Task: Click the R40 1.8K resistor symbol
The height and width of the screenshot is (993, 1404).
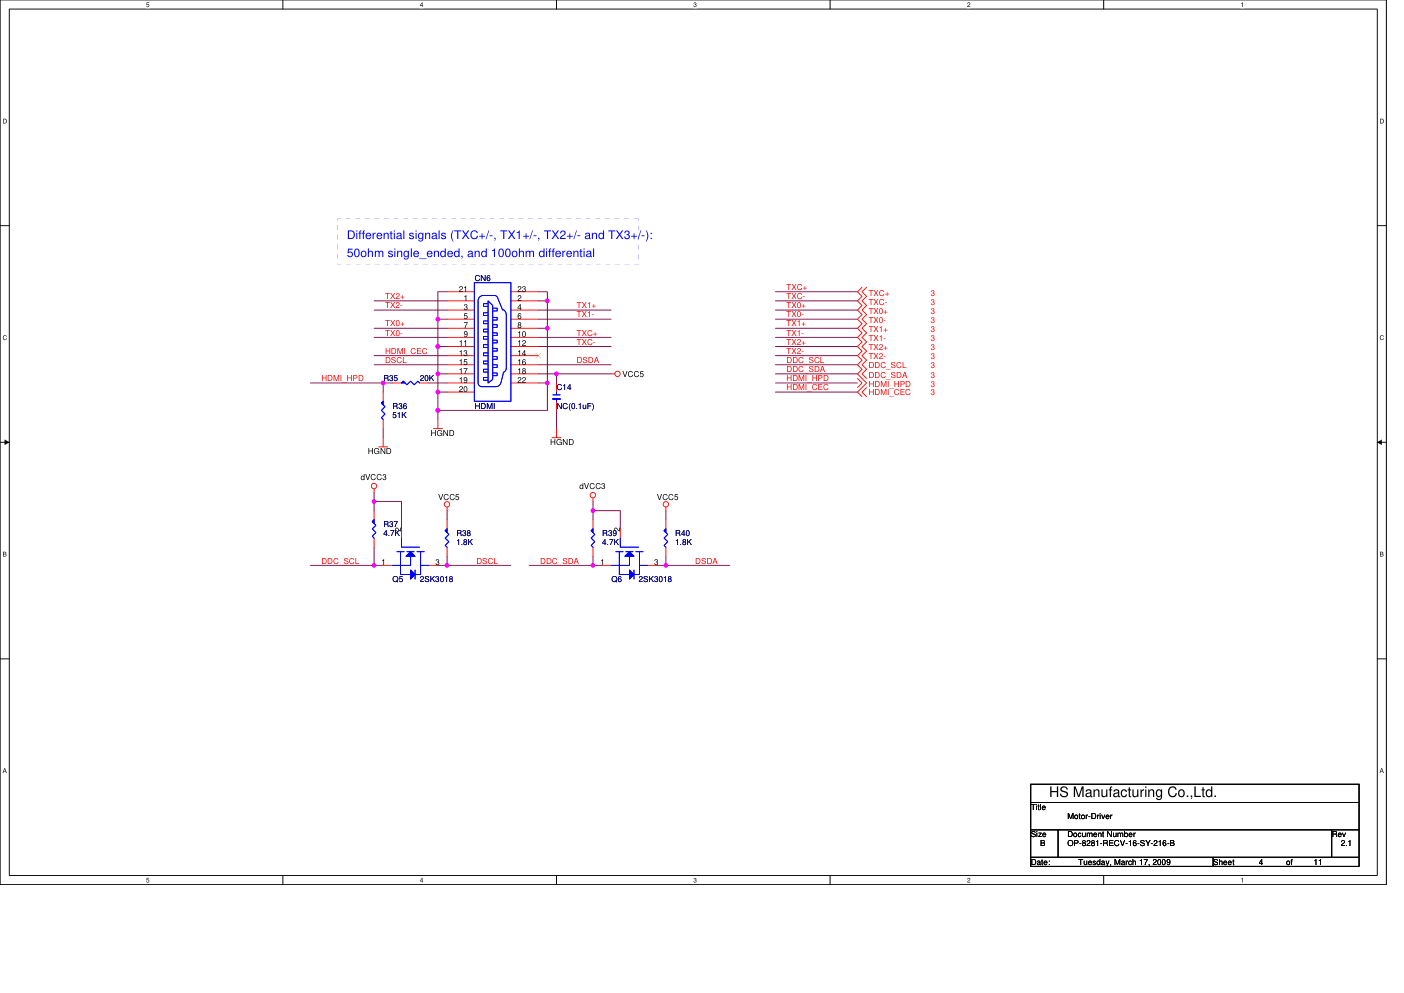Action: pyautogui.click(x=666, y=538)
